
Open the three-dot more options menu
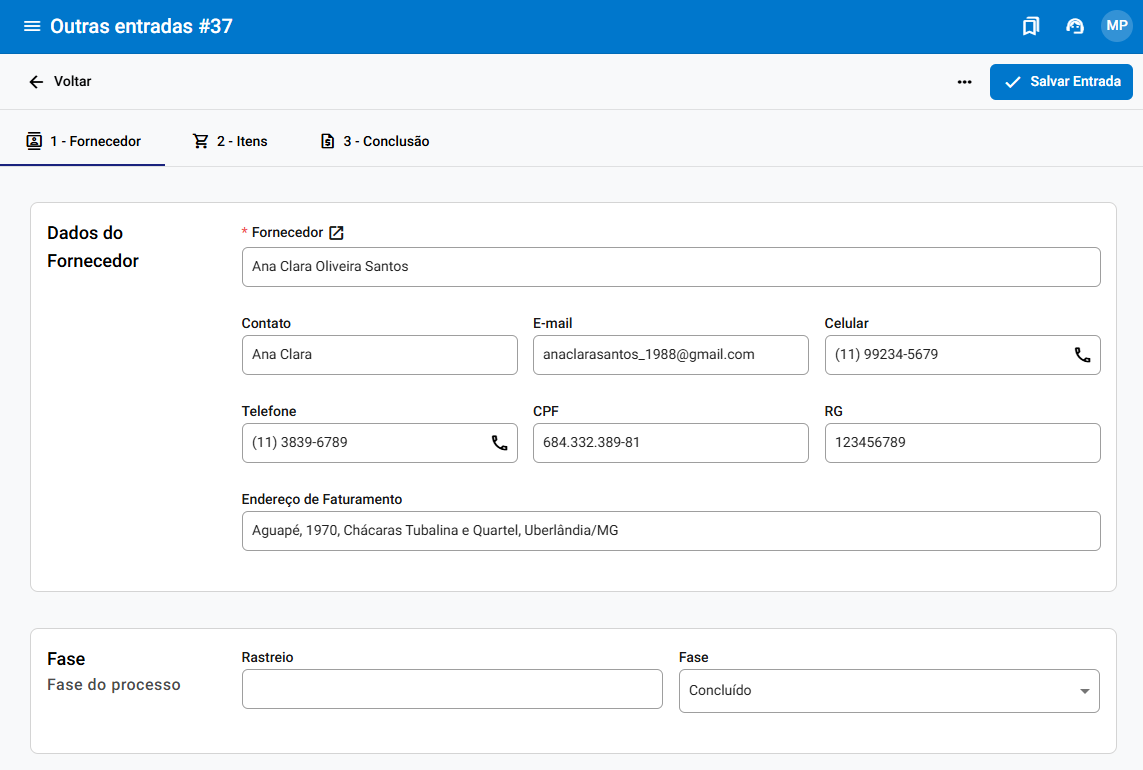point(964,82)
